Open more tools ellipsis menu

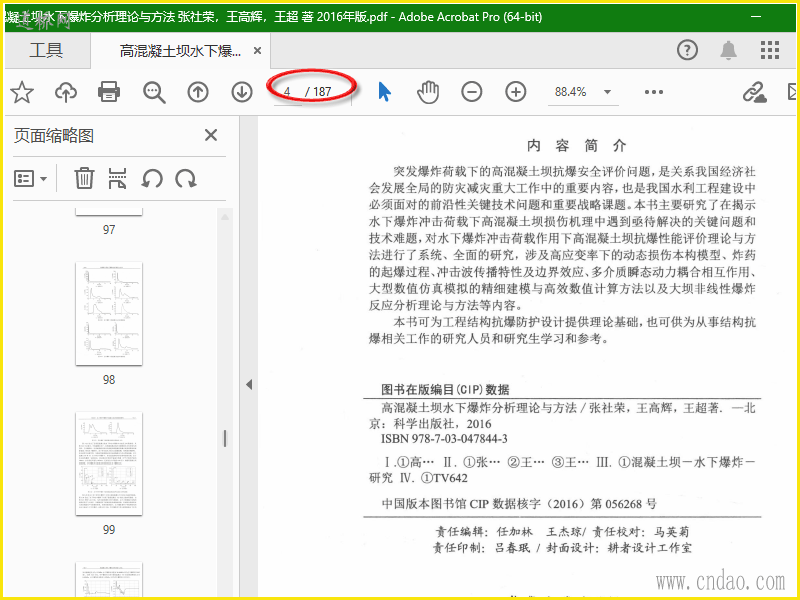tap(654, 92)
